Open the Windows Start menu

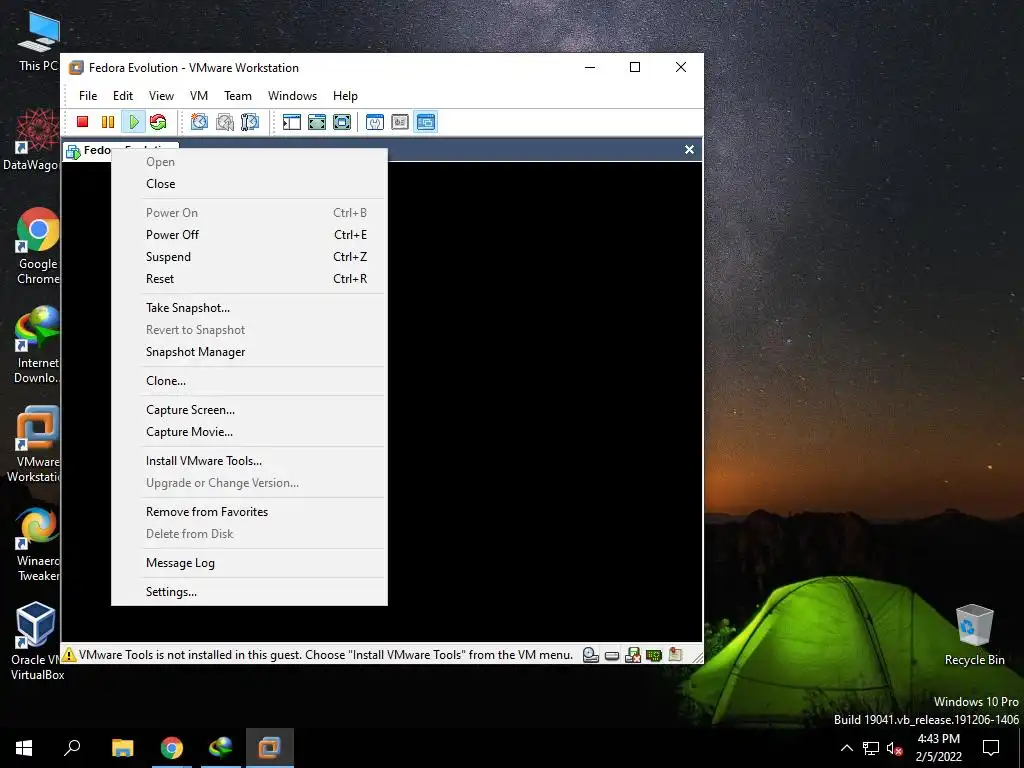24,748
